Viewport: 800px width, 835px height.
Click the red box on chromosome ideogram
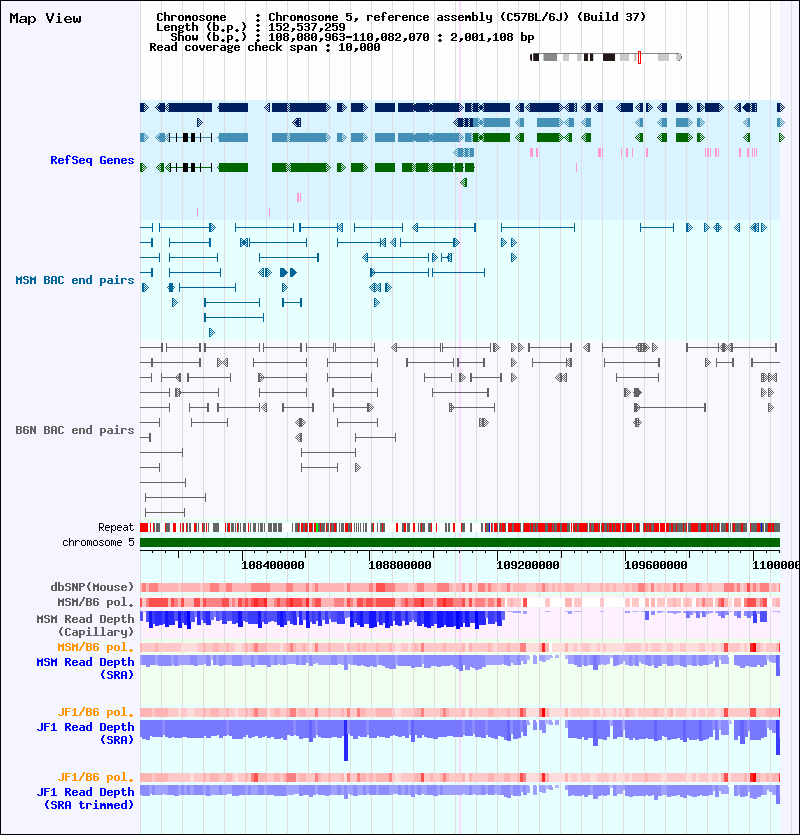click(x=639, y=58)
